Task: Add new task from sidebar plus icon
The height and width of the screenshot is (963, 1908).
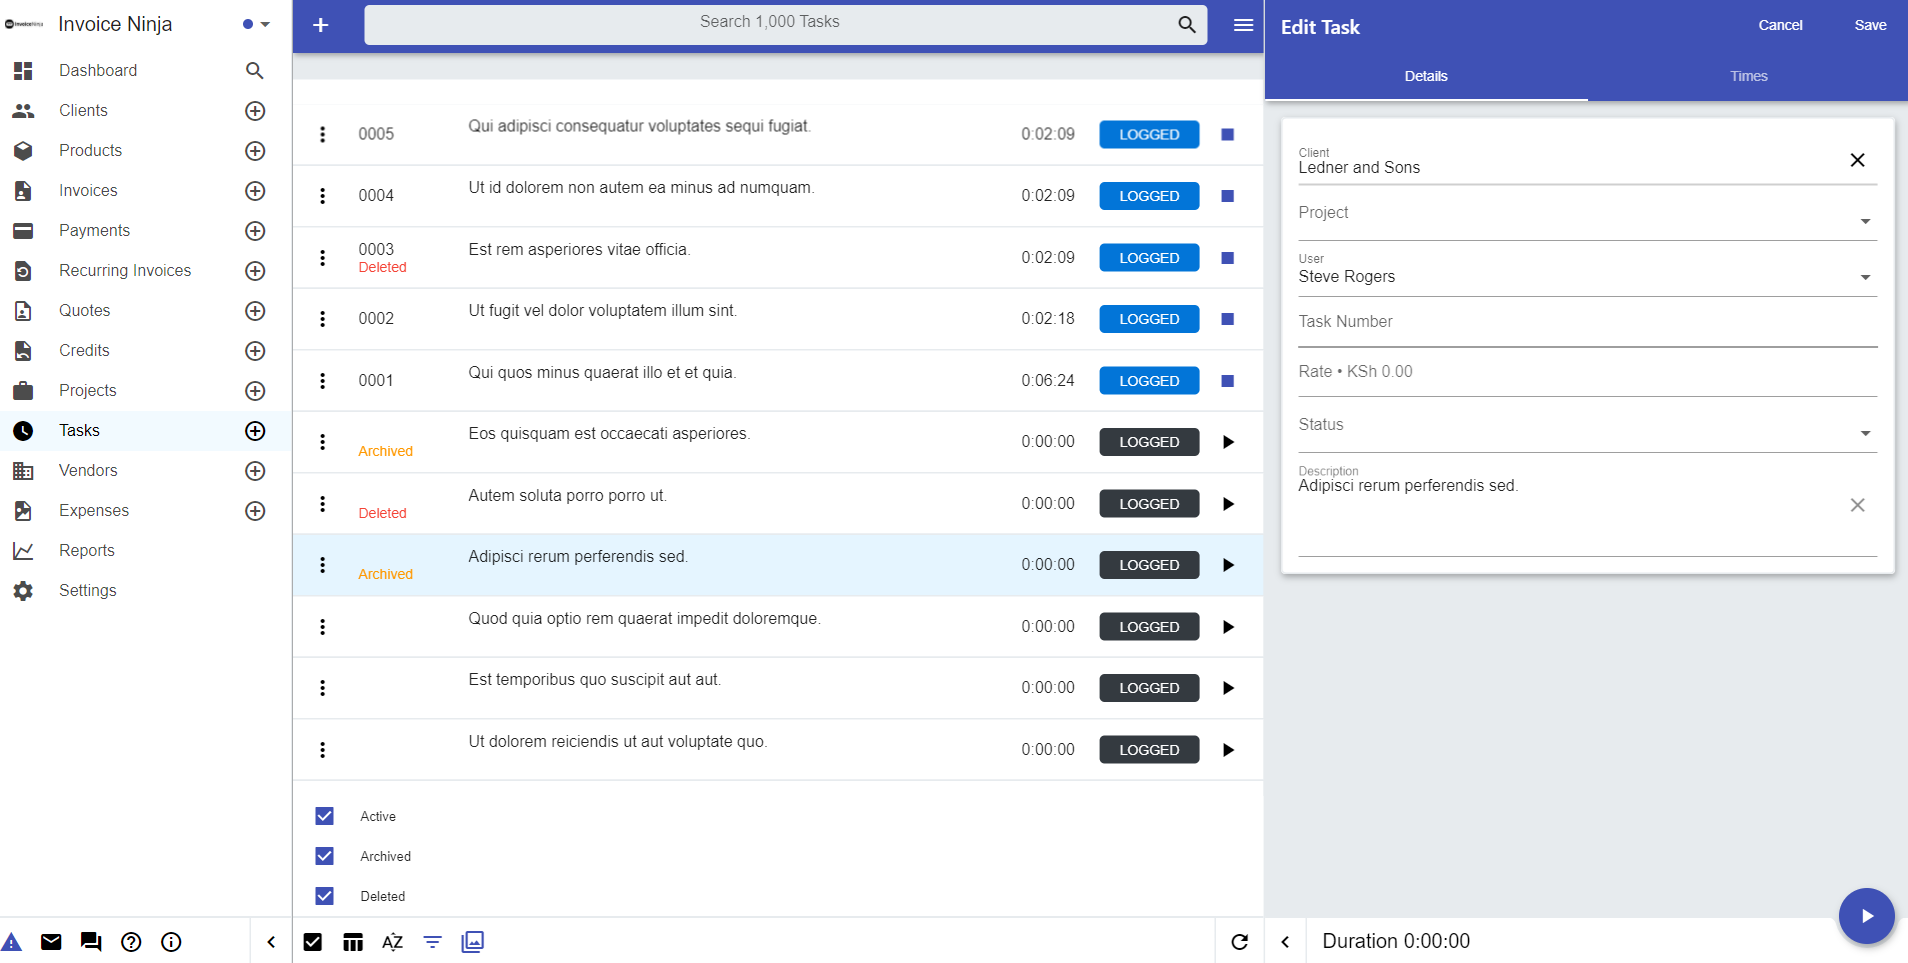Action: pyautogui.click(x=255, y=431)
